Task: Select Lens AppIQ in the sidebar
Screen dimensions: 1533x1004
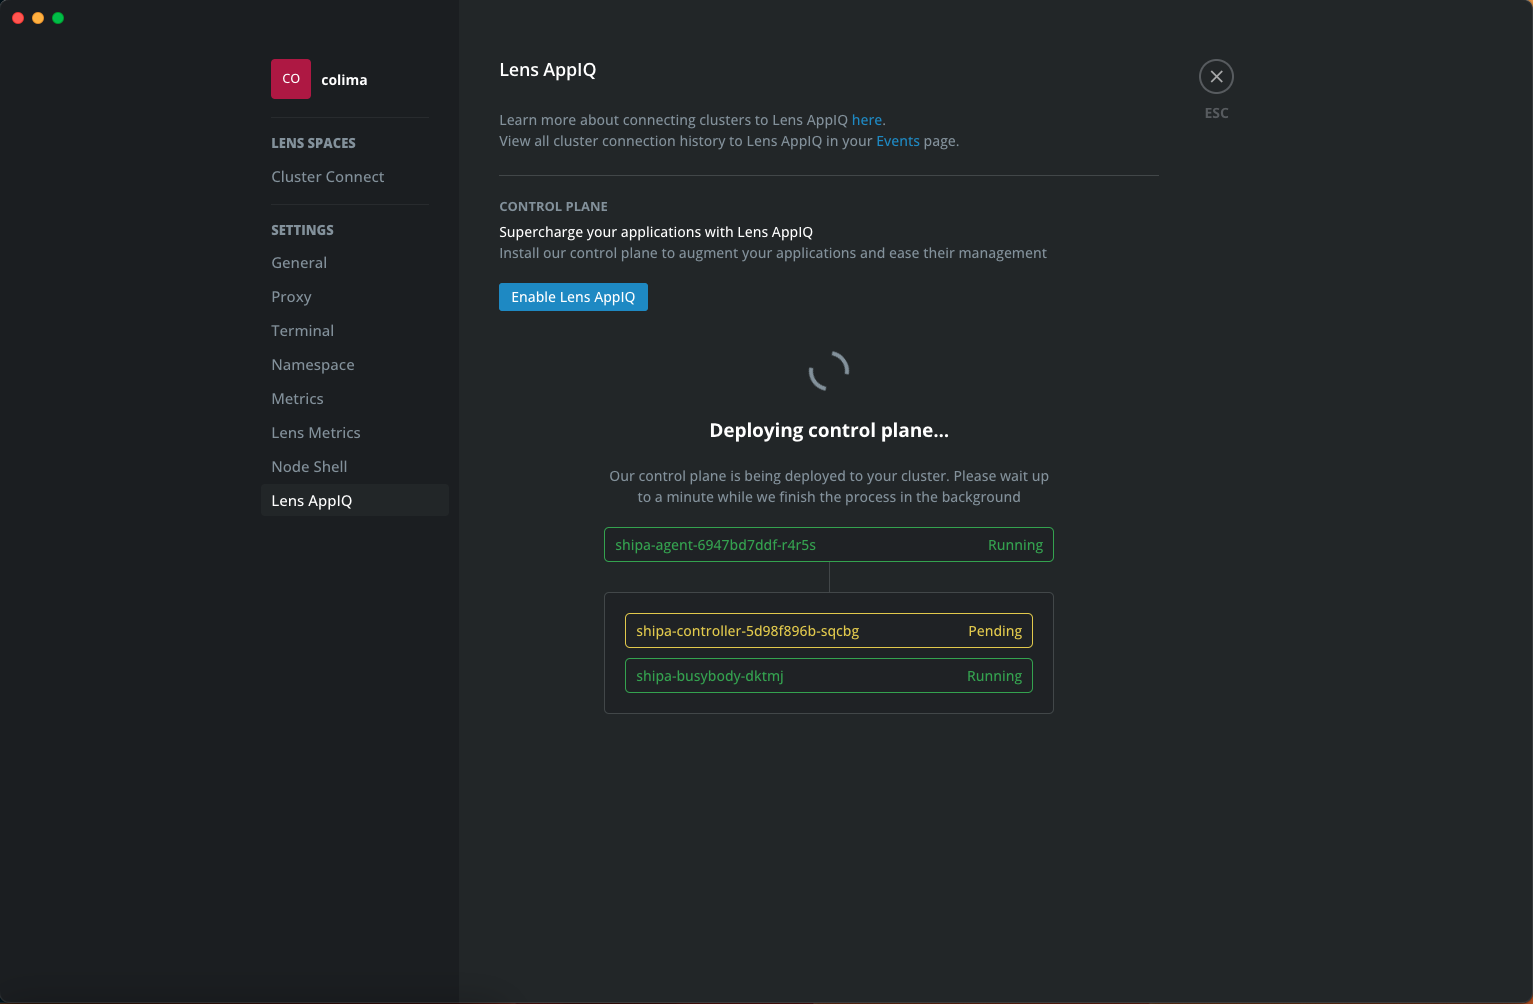Action: coord(355,501)
